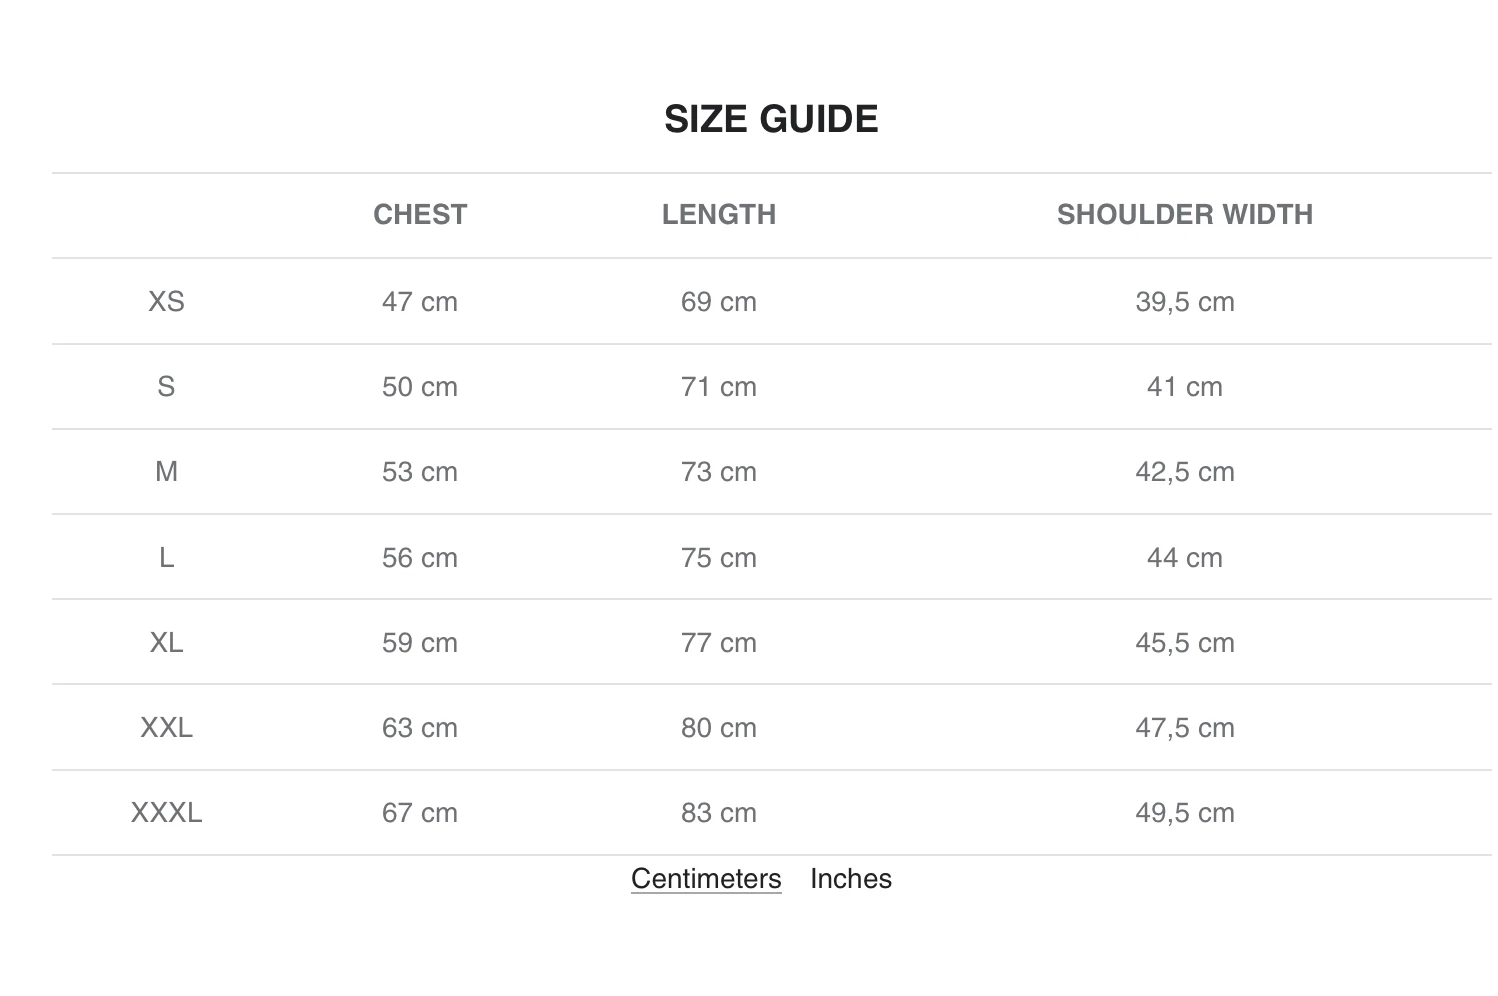Click the LENGTH column header

719,214
